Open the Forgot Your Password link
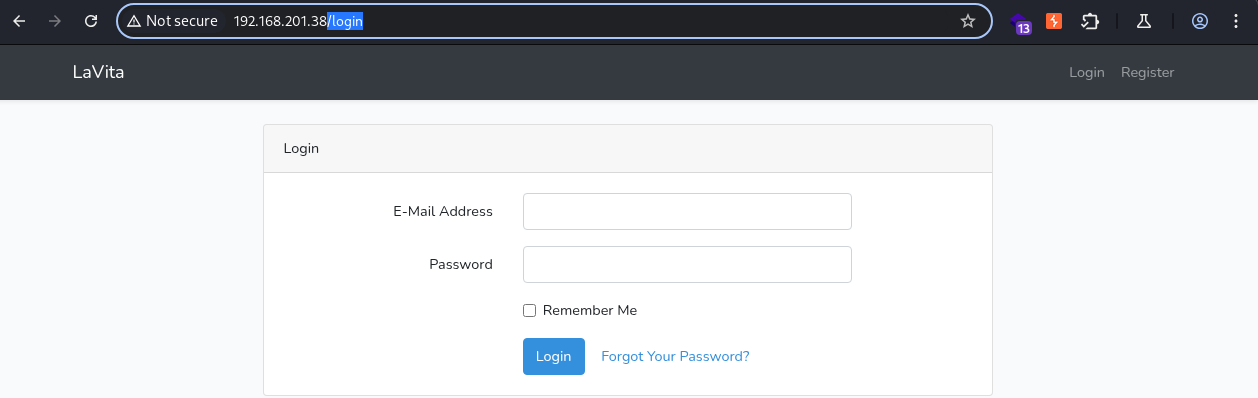This screenshot has height=398, width=1258. tap(675, 356)
